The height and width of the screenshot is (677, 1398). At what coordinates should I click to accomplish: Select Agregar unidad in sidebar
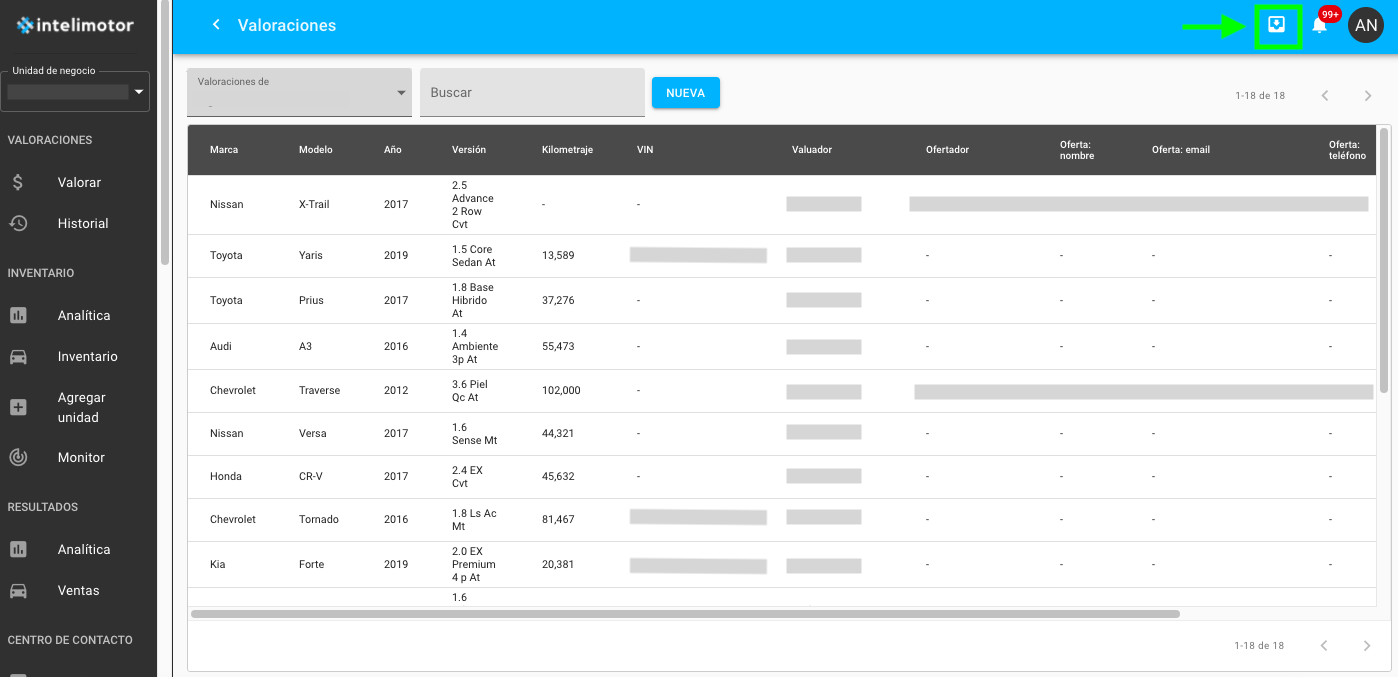coord(81,407)
